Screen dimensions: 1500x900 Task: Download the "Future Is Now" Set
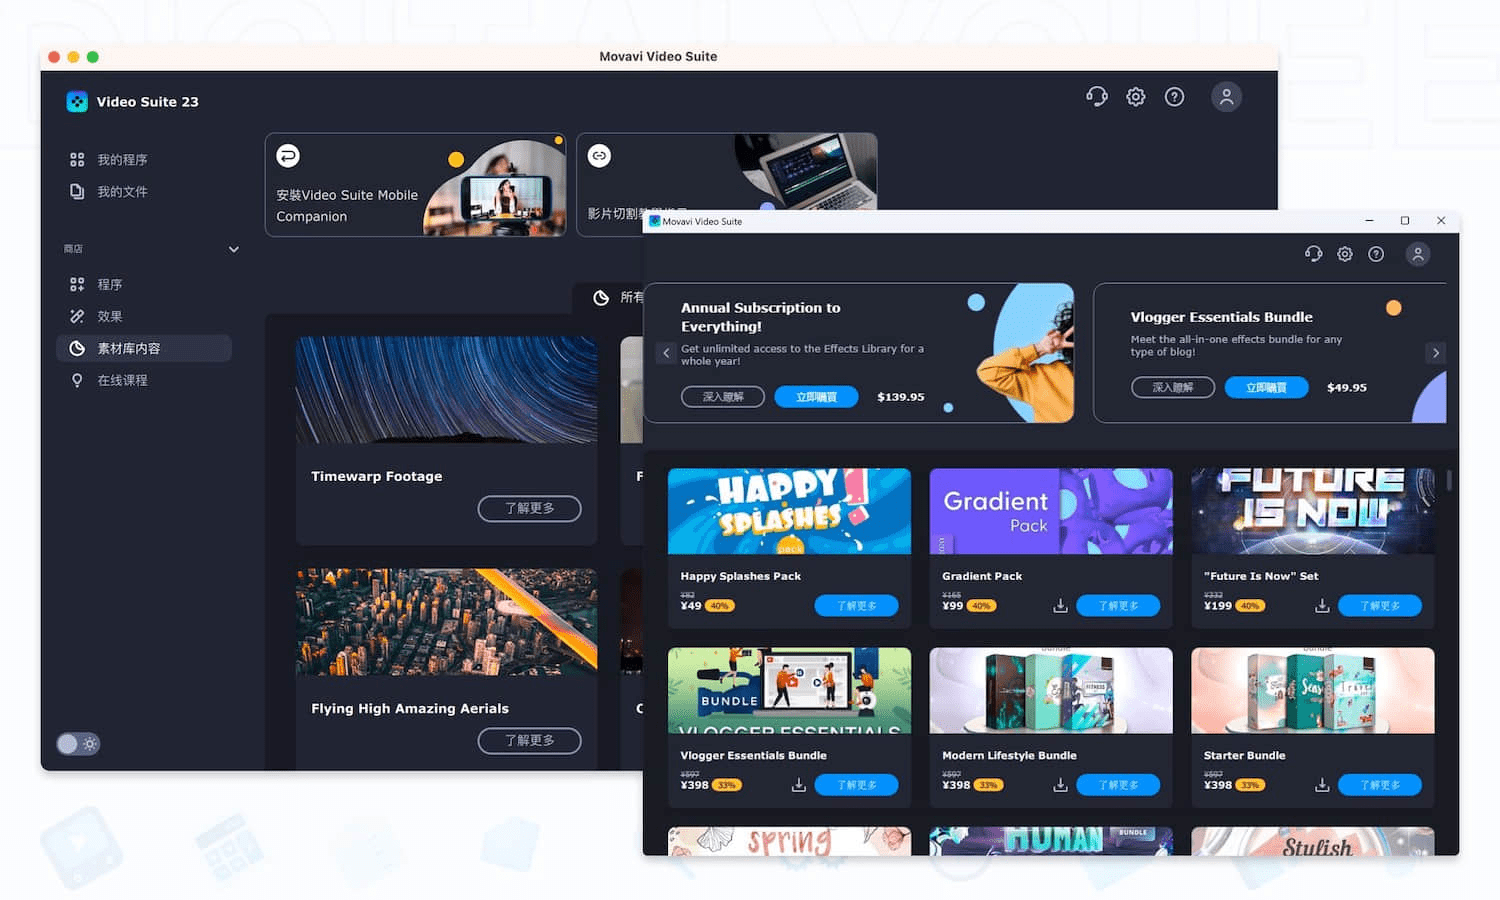[x=1322, y=605]
